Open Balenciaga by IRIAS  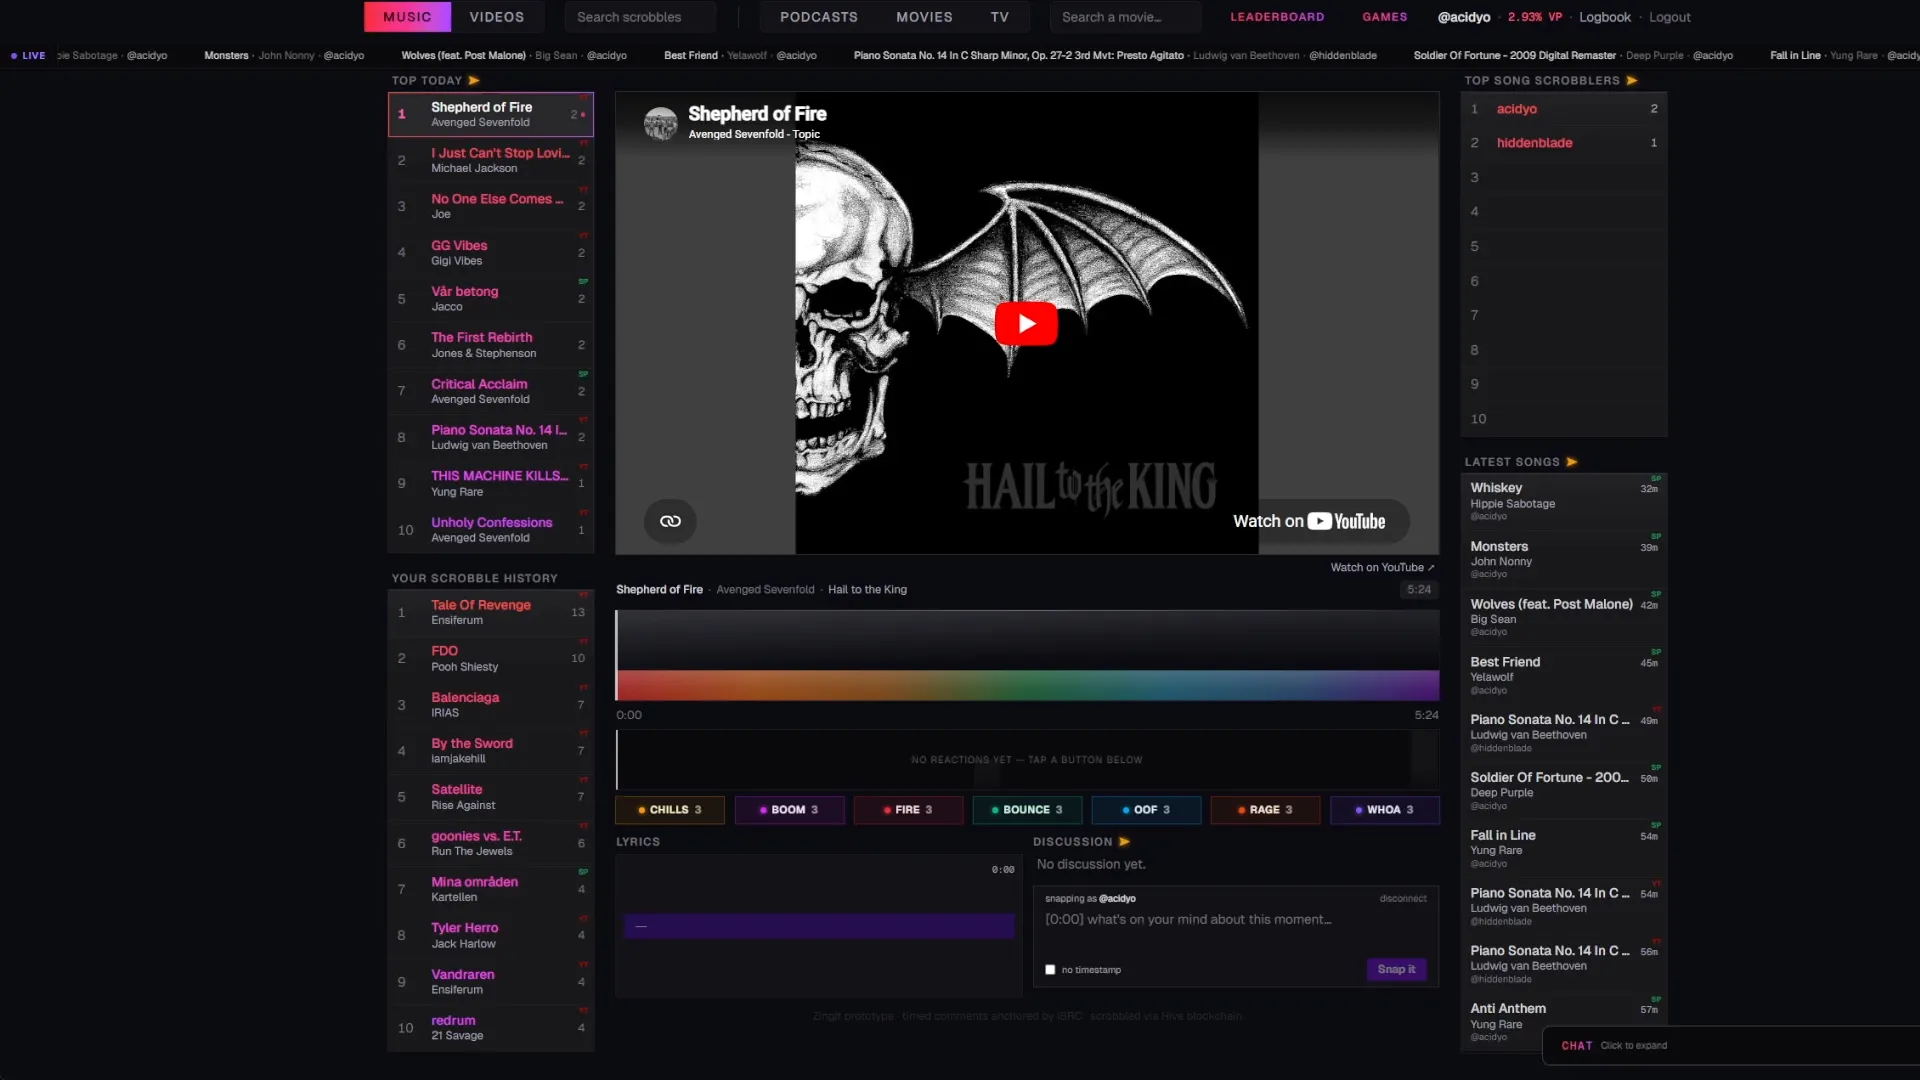click(491, 704)
